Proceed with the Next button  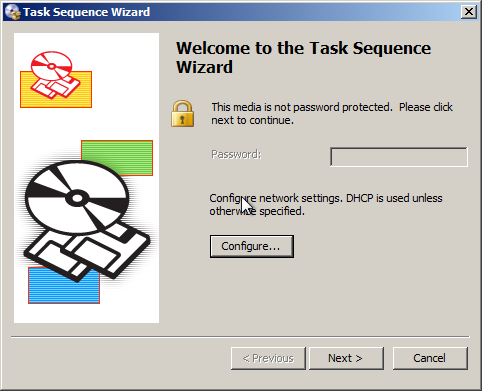coord(346,358)
